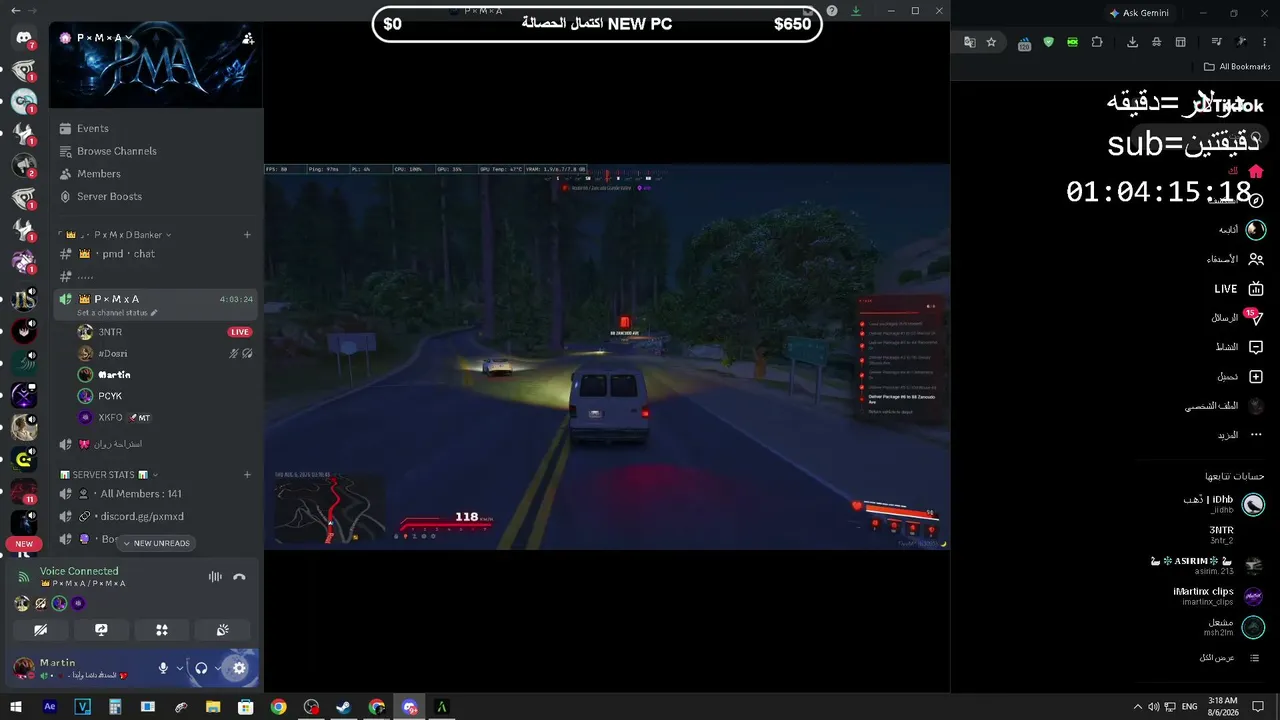Viewport: 1280px width, 720px height.
Task: Open TikTok LIVE page
Action: (1239, 289)
